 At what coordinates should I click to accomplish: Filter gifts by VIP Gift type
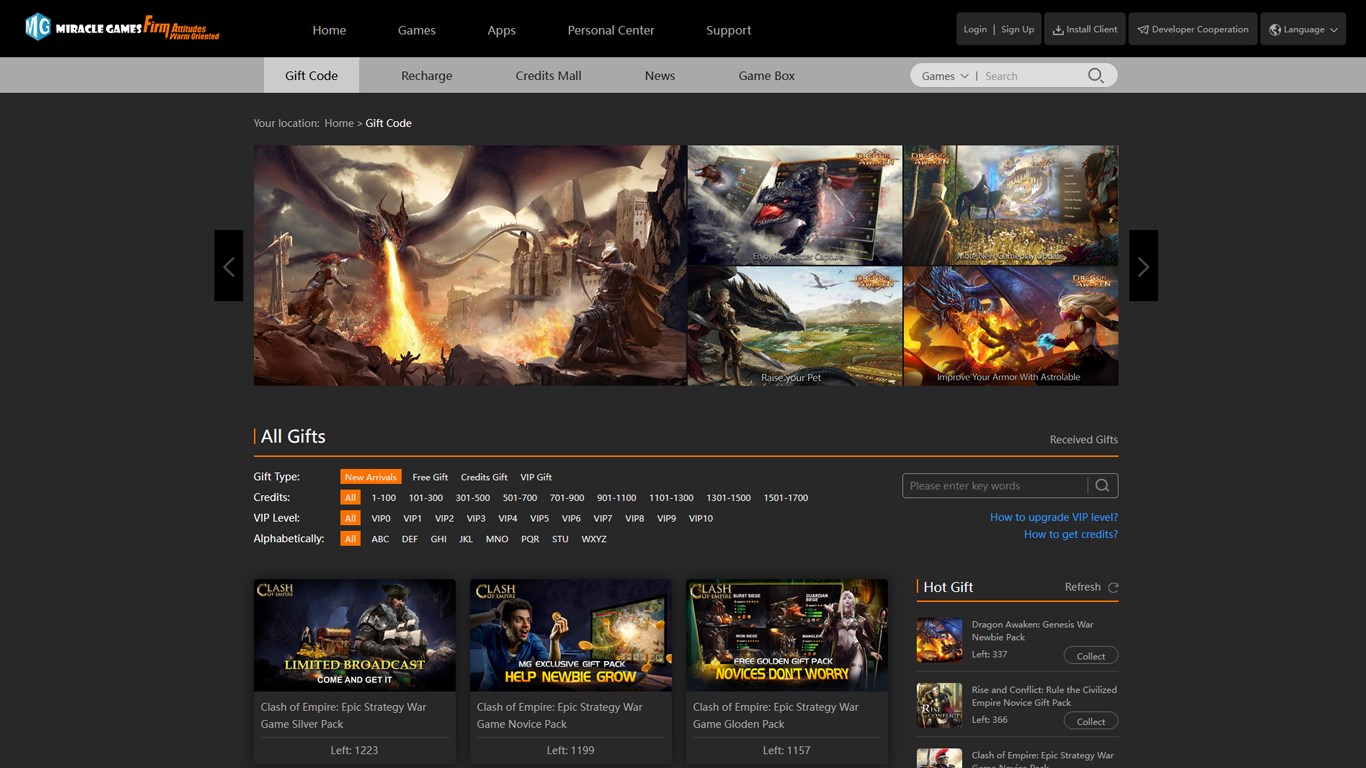(x=536, y=477)
